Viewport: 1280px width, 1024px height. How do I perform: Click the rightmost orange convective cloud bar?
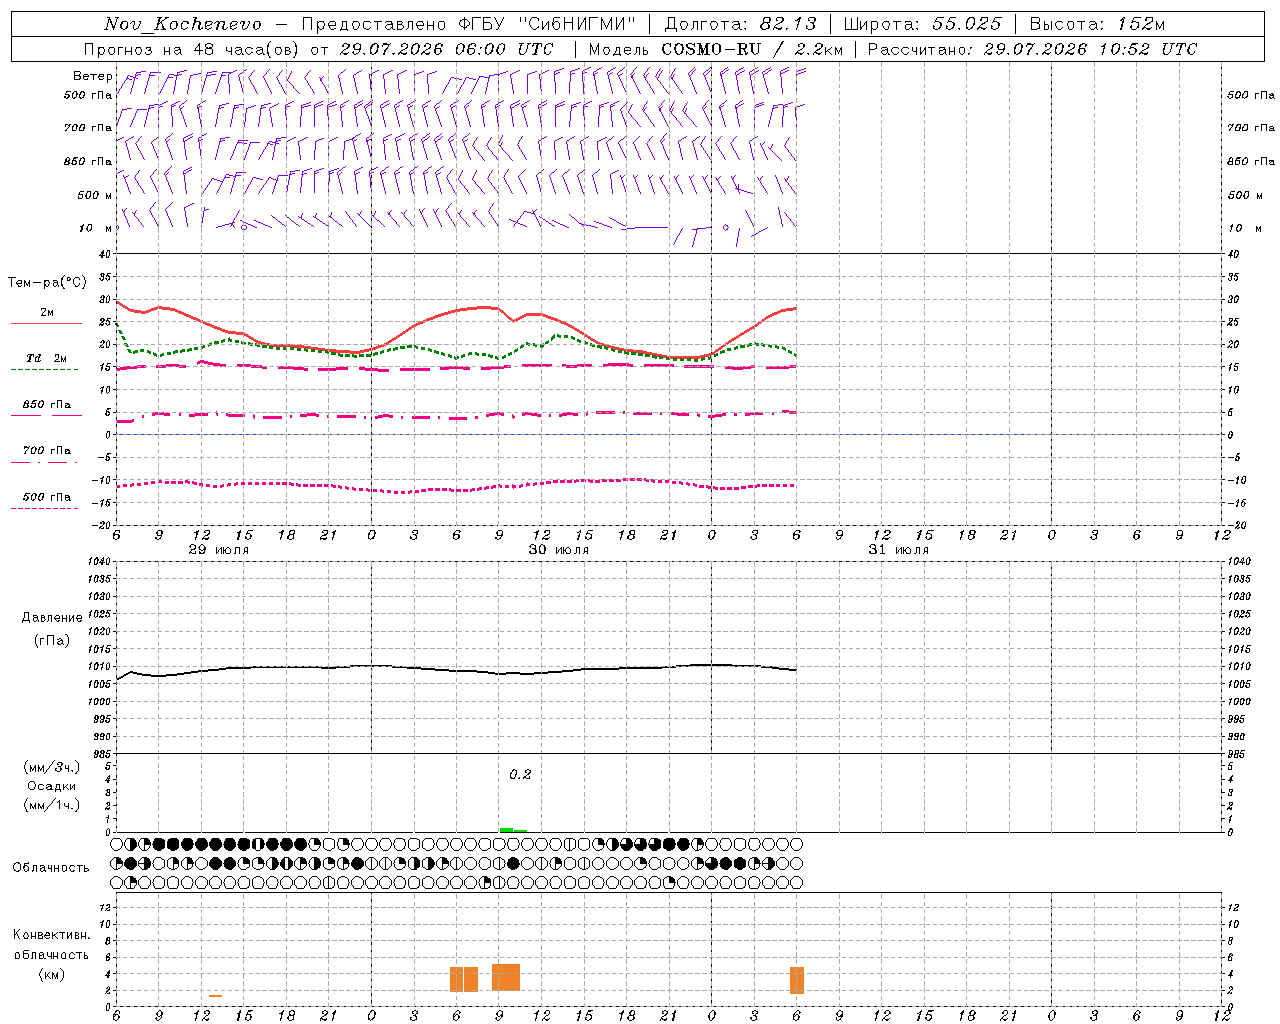[x=797, y=980]
